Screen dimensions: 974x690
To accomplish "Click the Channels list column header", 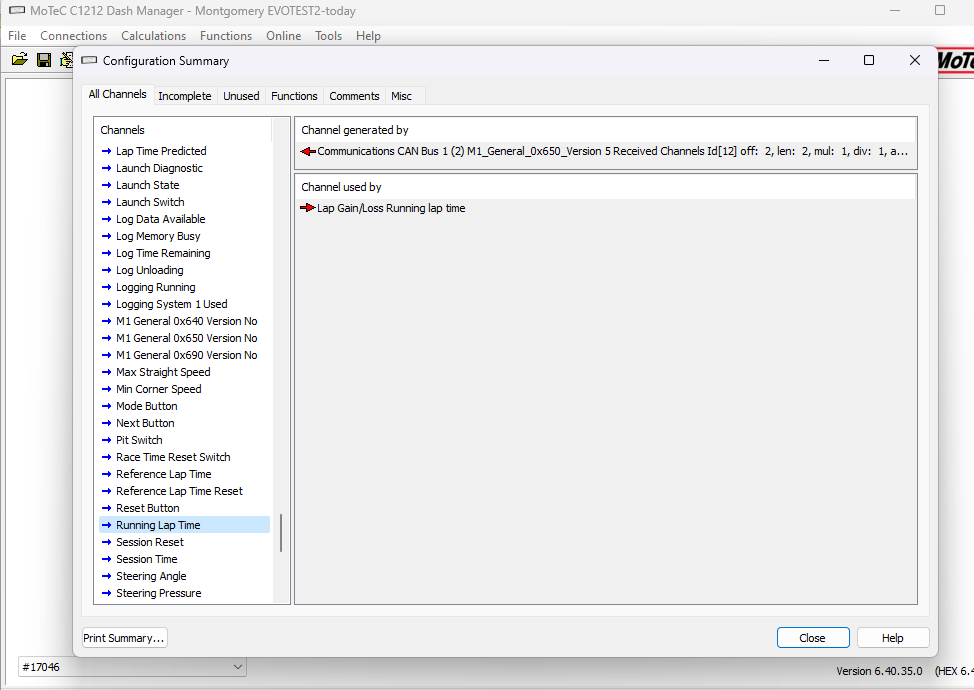I will pyautogui.click(x=183, y=130).
